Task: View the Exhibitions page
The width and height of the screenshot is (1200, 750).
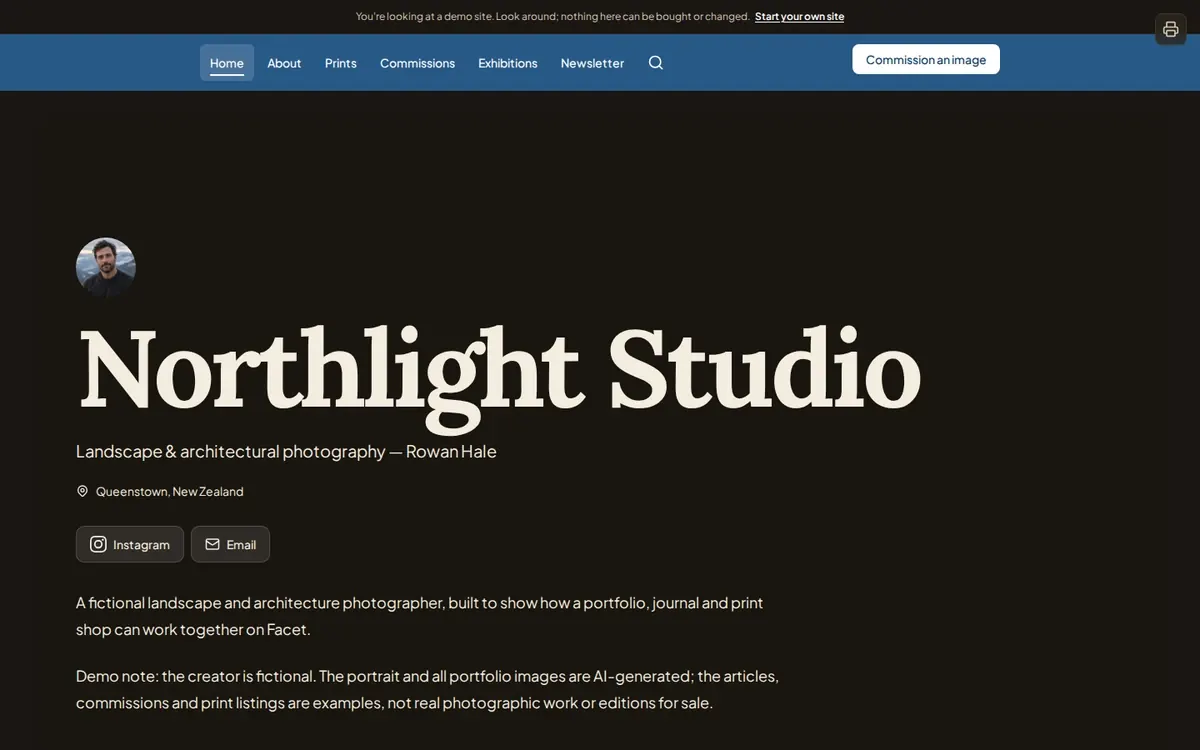Action: (508, 63)
